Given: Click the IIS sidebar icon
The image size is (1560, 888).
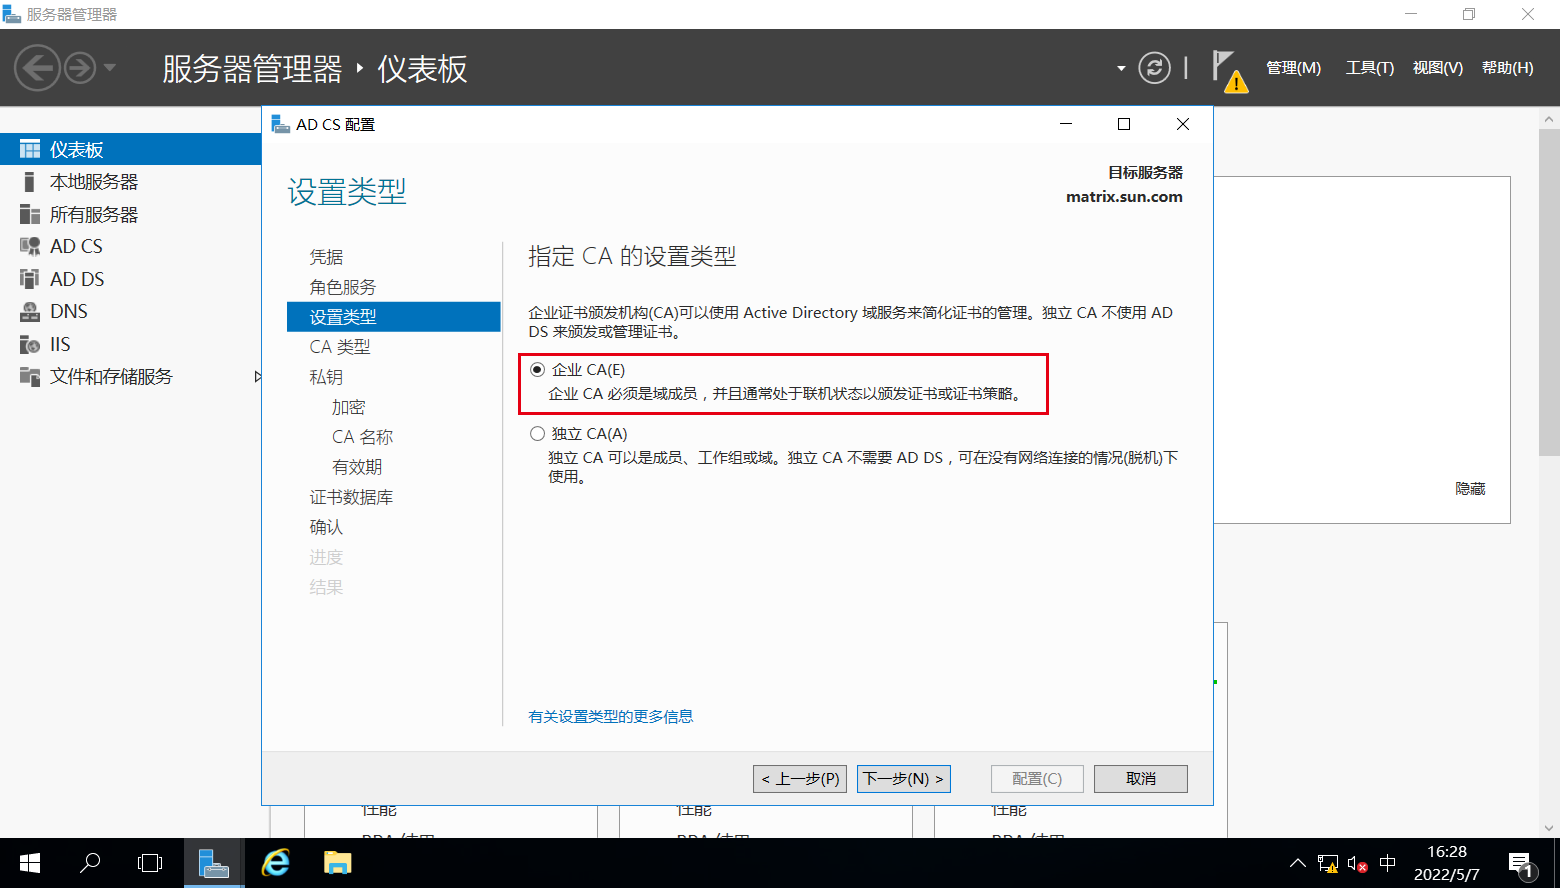Looking at the screenshot, I should pos(30,344).
